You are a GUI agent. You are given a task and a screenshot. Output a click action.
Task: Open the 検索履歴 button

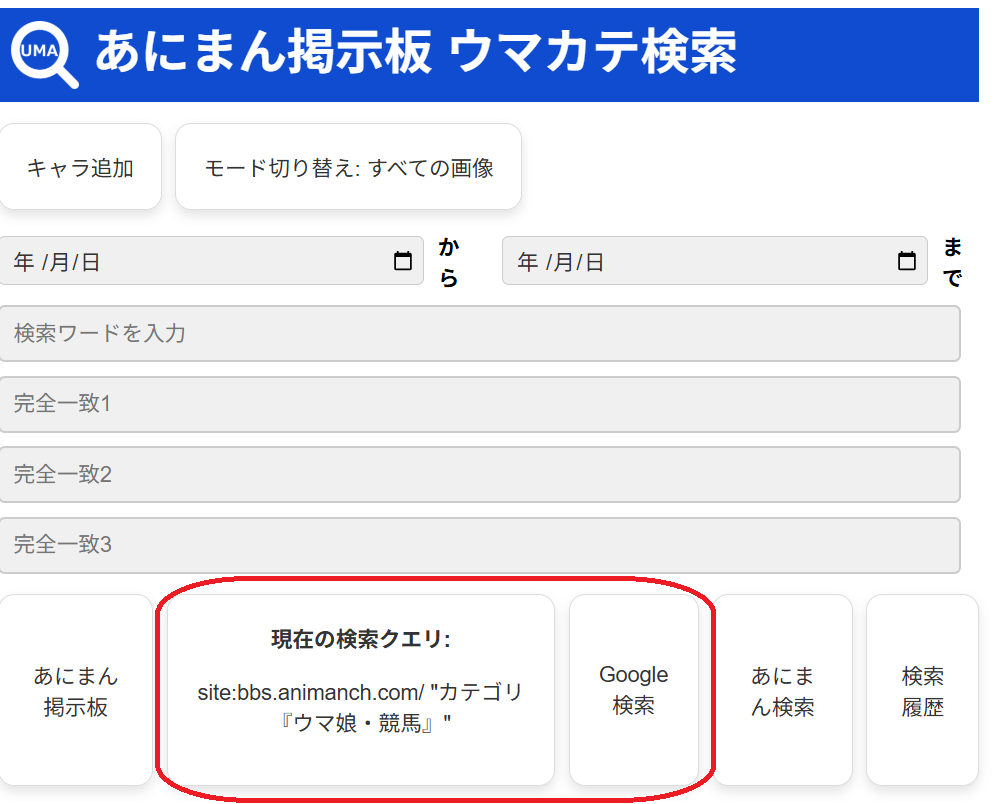coord(922,690)
